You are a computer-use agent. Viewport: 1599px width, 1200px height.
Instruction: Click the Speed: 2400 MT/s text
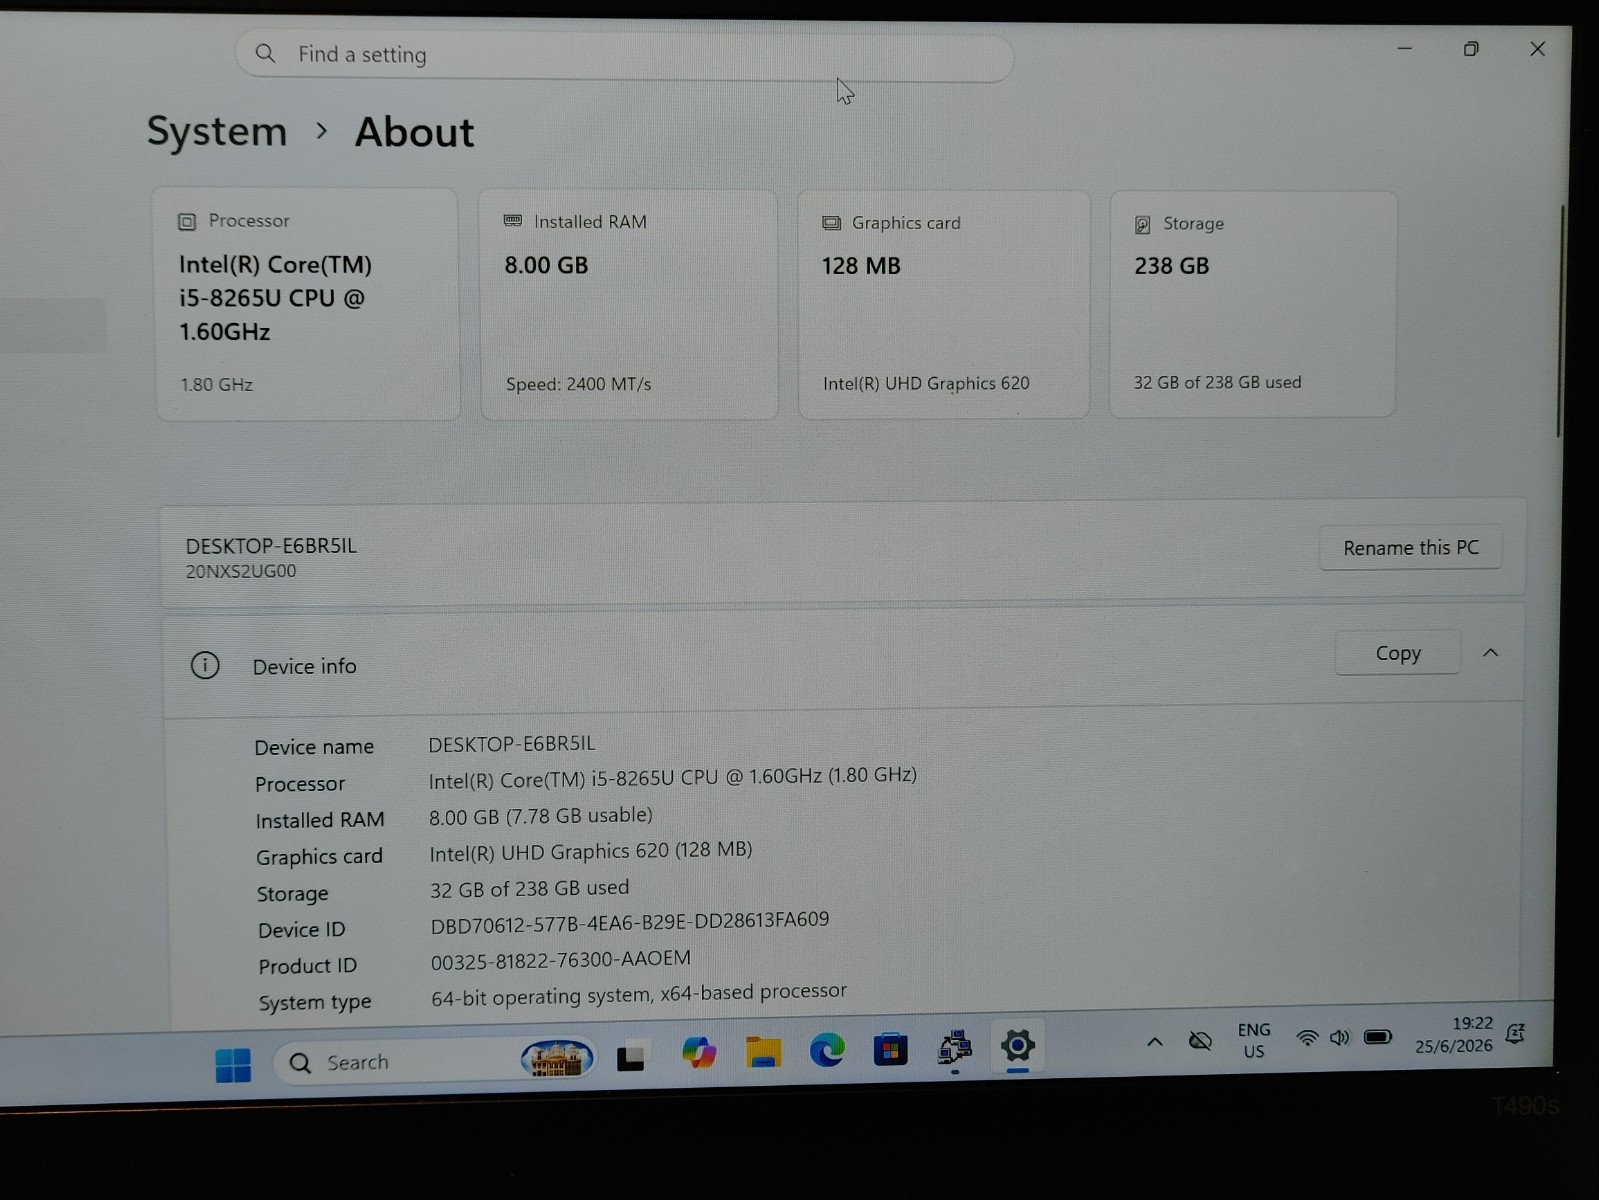(x=578, y=384)
